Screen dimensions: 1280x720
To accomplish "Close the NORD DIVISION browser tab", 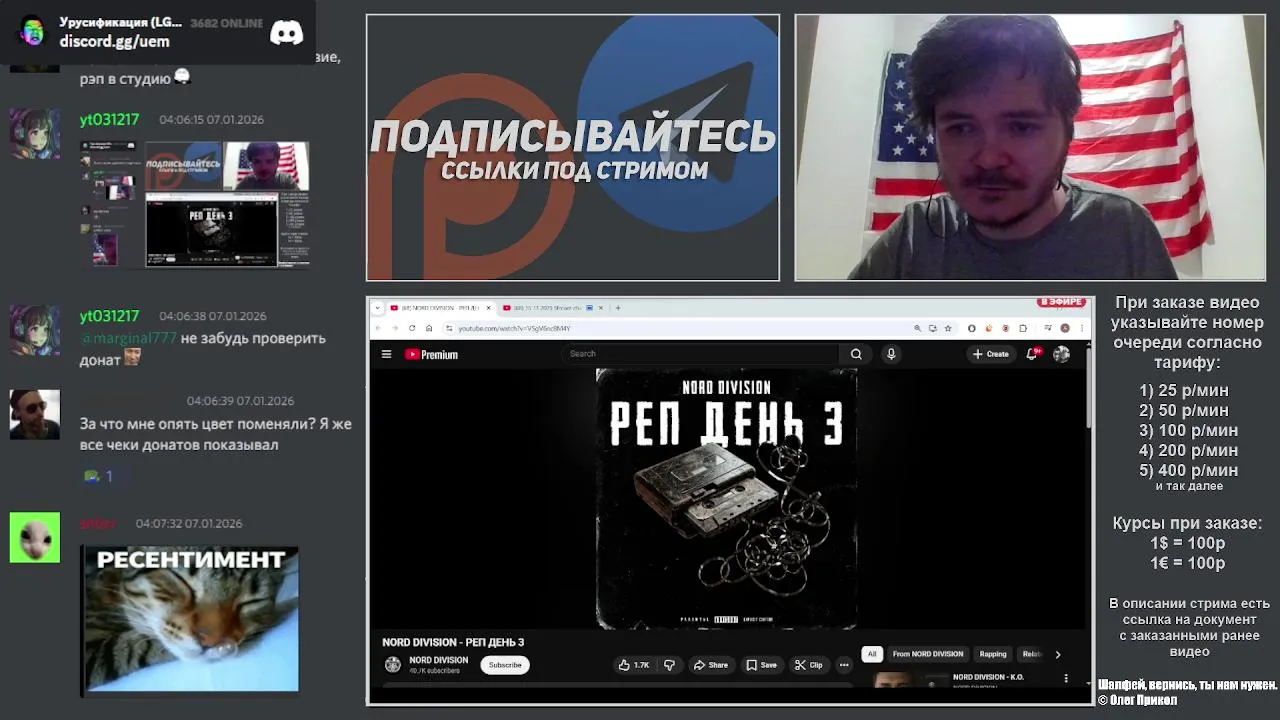I will tap(489, 308).
